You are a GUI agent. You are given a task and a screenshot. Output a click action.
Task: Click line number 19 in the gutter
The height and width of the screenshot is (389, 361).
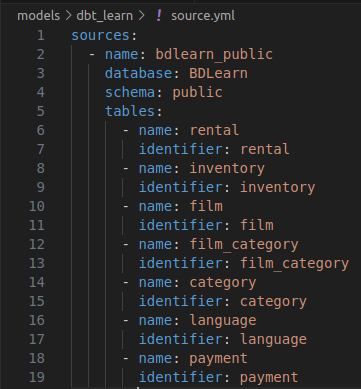(x=37, y=377)
